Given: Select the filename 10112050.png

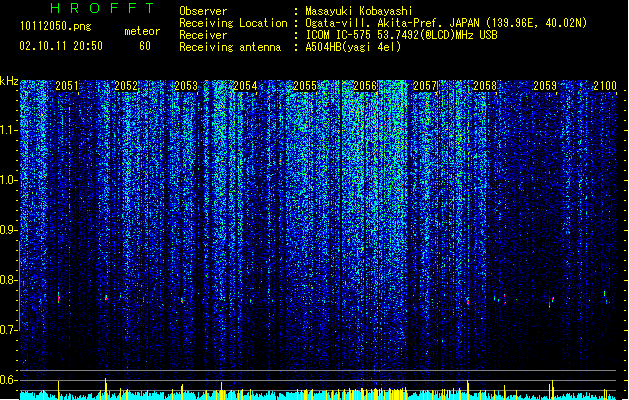Looking at the screenshot, I should [56, 26].
